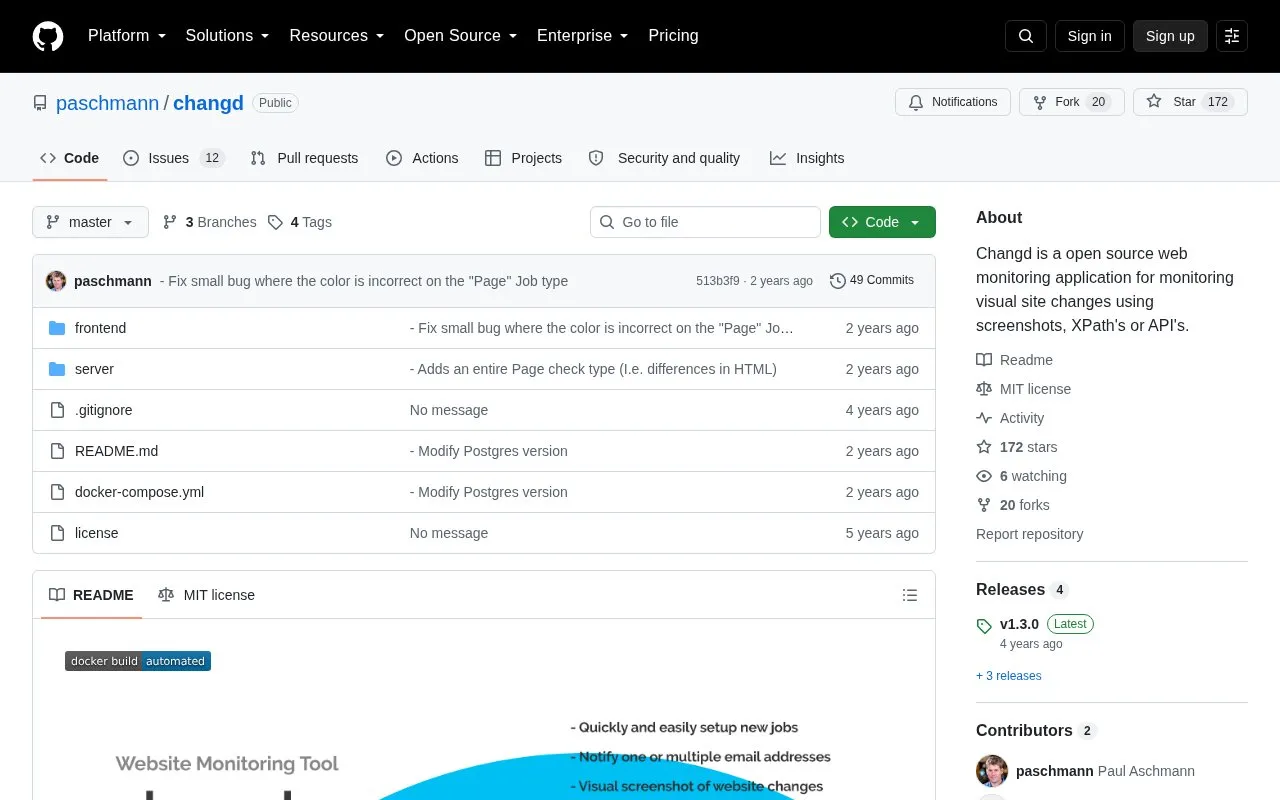Image resolution: width=1280 pixels, height=800 pixels.
Task: Open the README outline list icon
Action: point(910,595)
